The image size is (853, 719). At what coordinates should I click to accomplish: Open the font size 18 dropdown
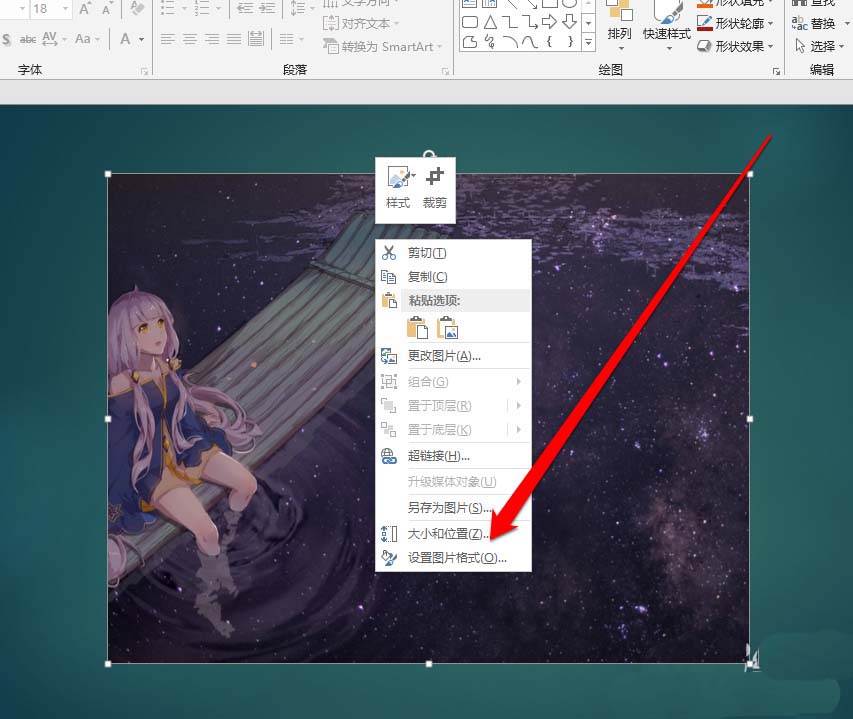point(65,9)
